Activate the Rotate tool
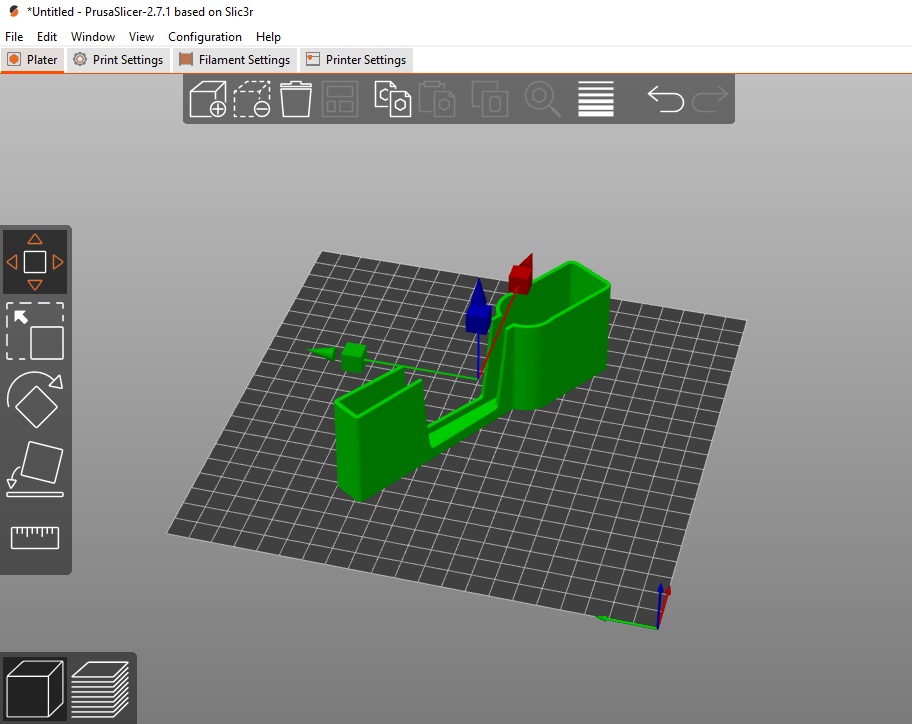912x724 pixels. [35, 400]
